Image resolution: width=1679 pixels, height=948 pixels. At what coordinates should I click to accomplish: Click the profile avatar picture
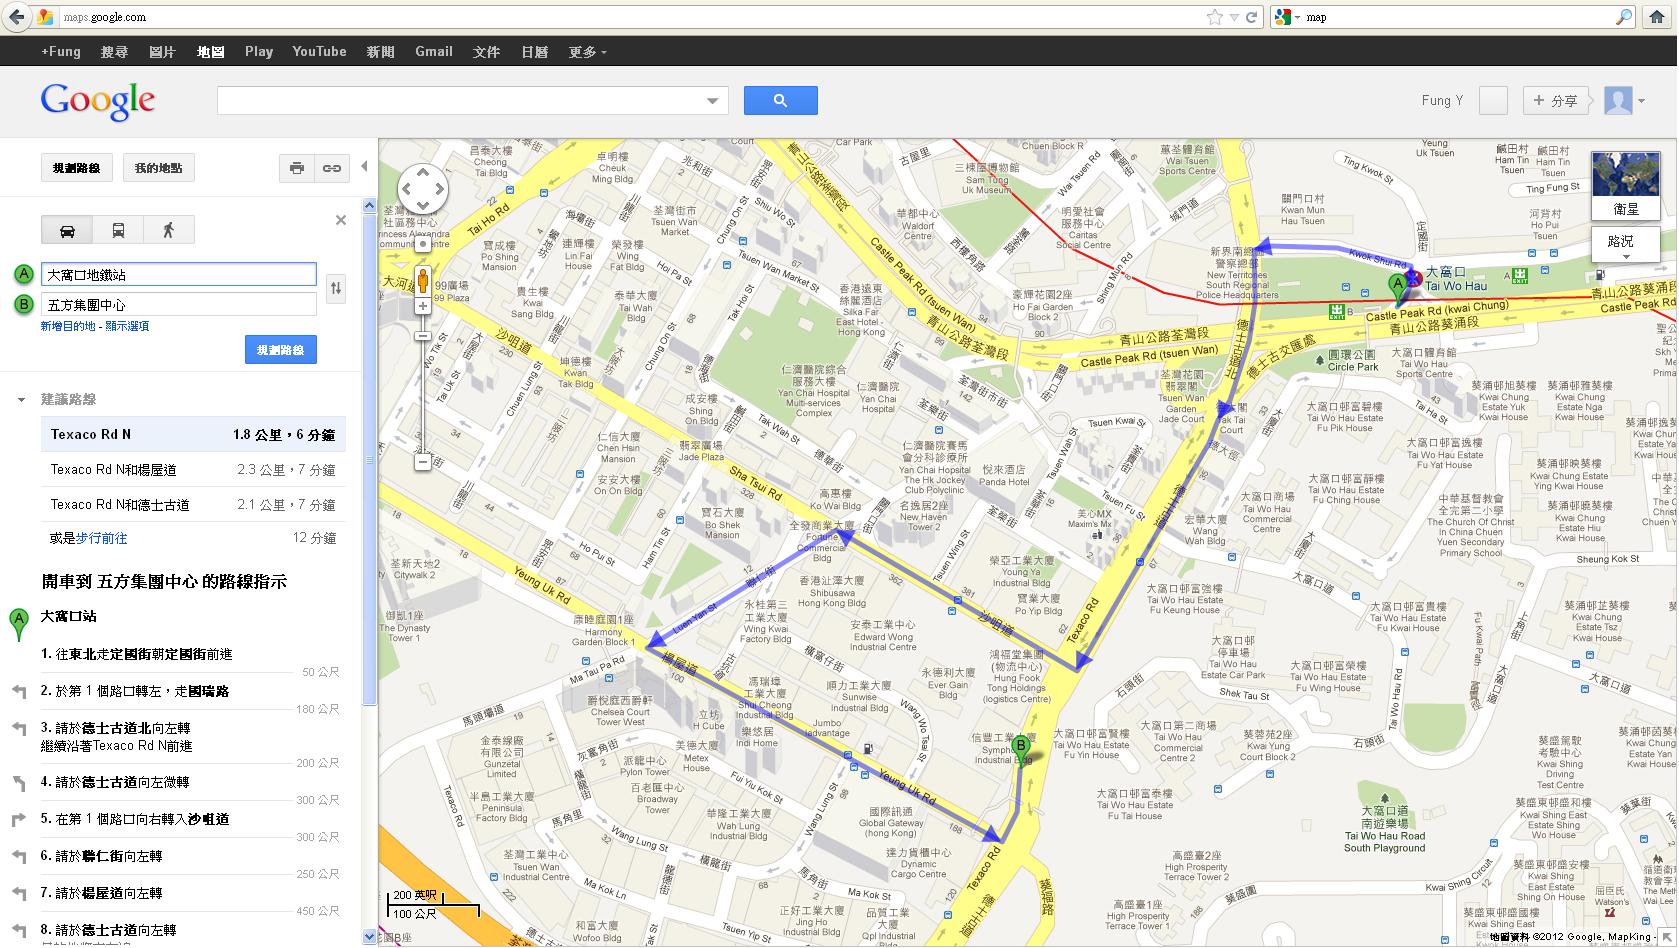[1618, 100]
